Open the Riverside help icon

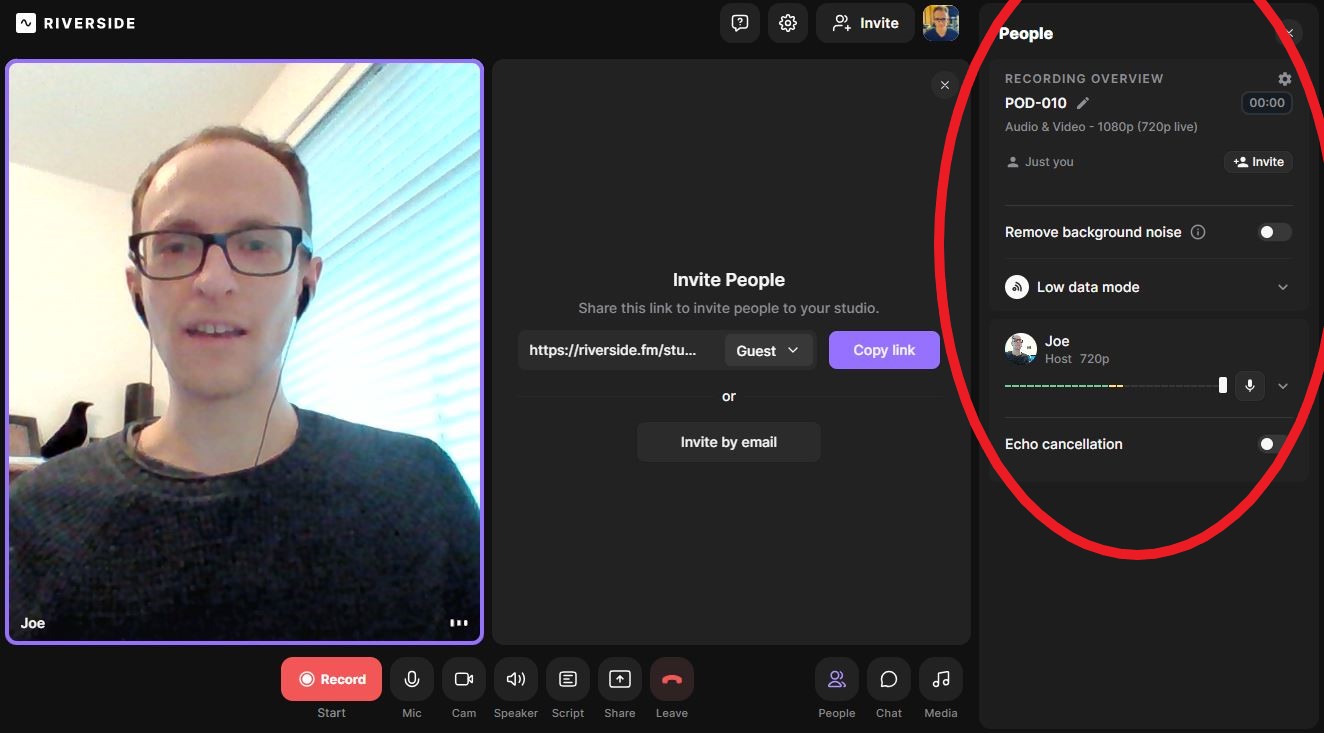(x=739, y=22)
